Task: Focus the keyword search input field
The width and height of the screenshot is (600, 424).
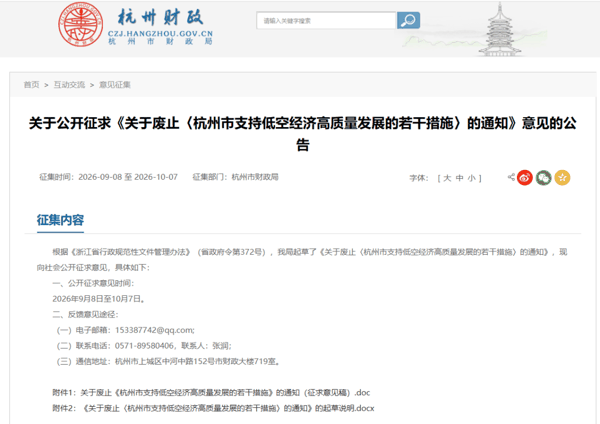Action: click(x=326, y=20)
